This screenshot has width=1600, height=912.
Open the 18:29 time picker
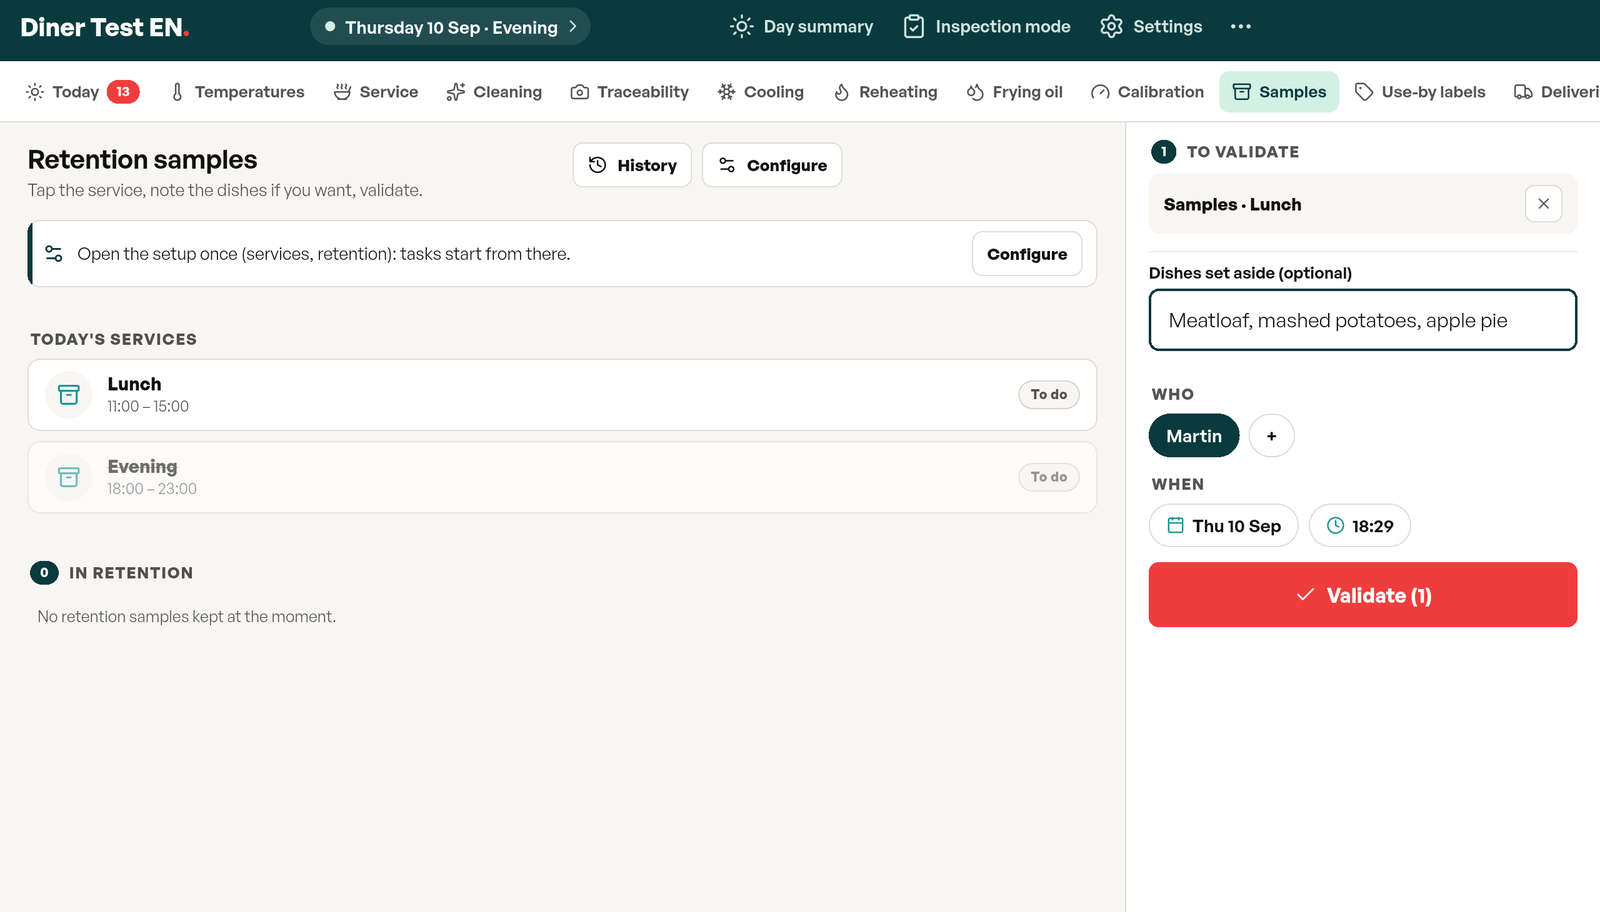tap(1359, 526)
